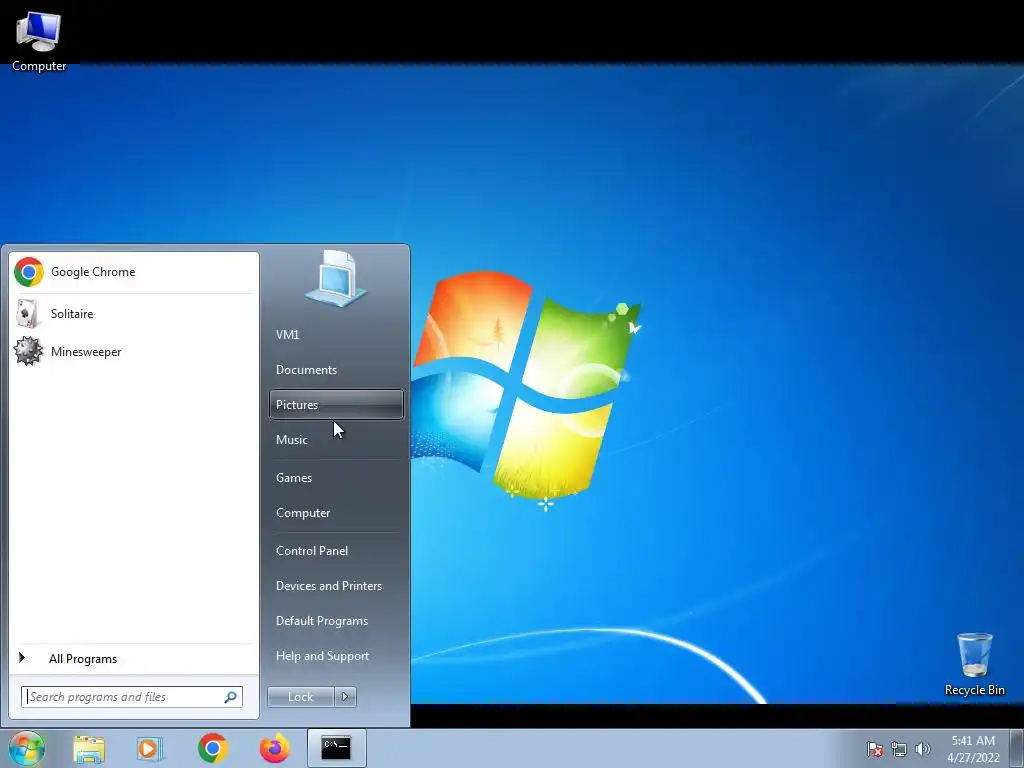
Task: Click the Lock button
Action: 300,697
